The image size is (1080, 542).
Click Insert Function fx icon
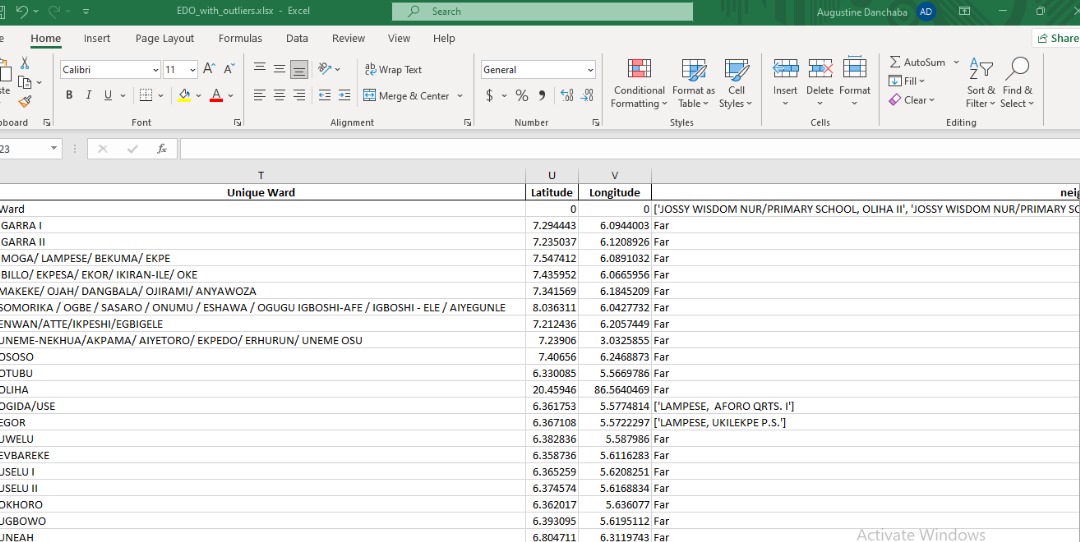(162, 149)
